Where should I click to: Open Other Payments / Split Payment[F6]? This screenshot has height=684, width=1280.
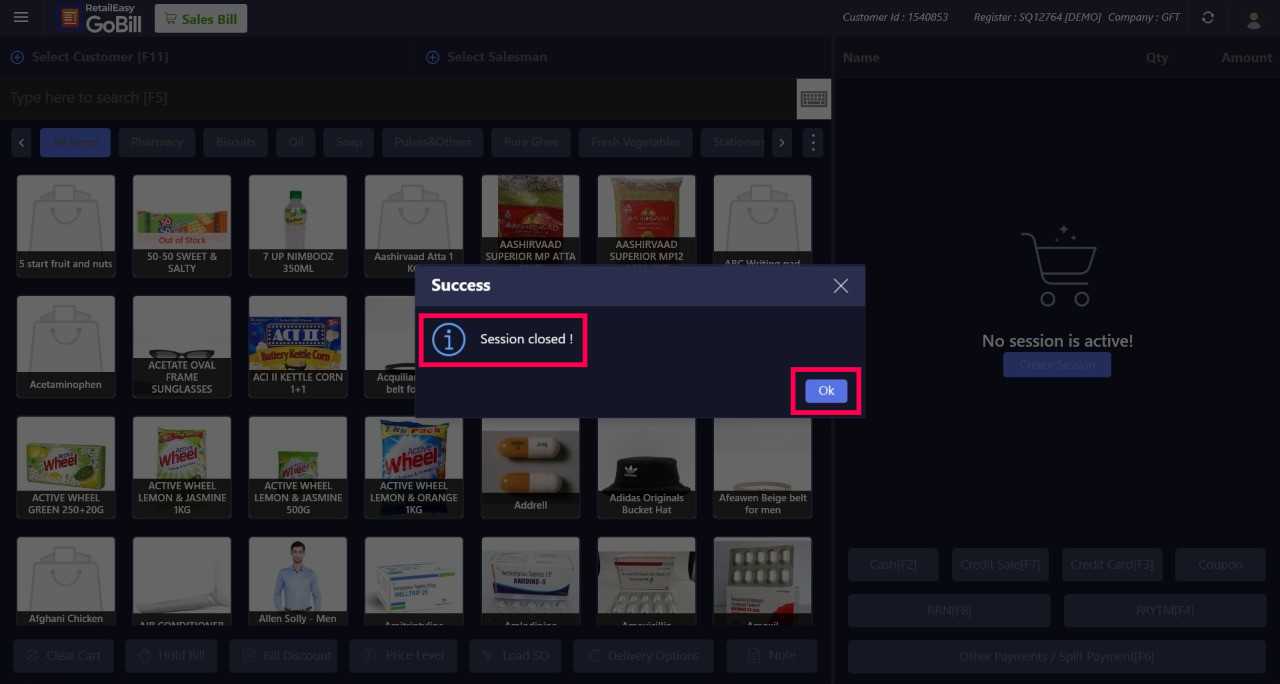[1058, 657]
